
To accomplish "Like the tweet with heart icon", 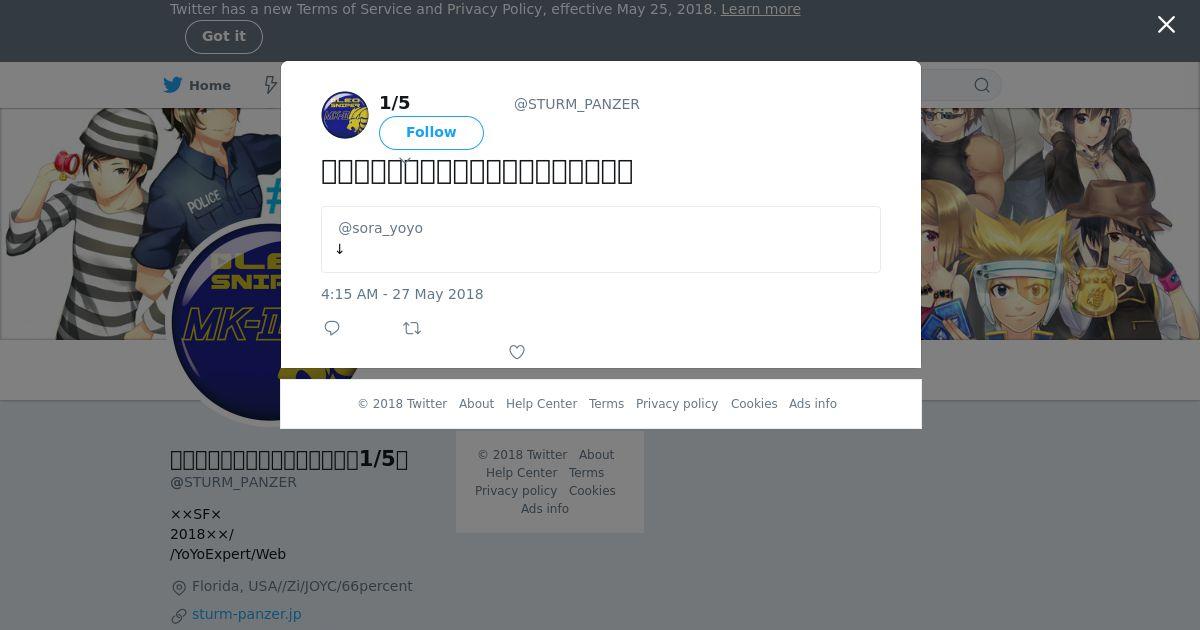I will tap(517, 352).
